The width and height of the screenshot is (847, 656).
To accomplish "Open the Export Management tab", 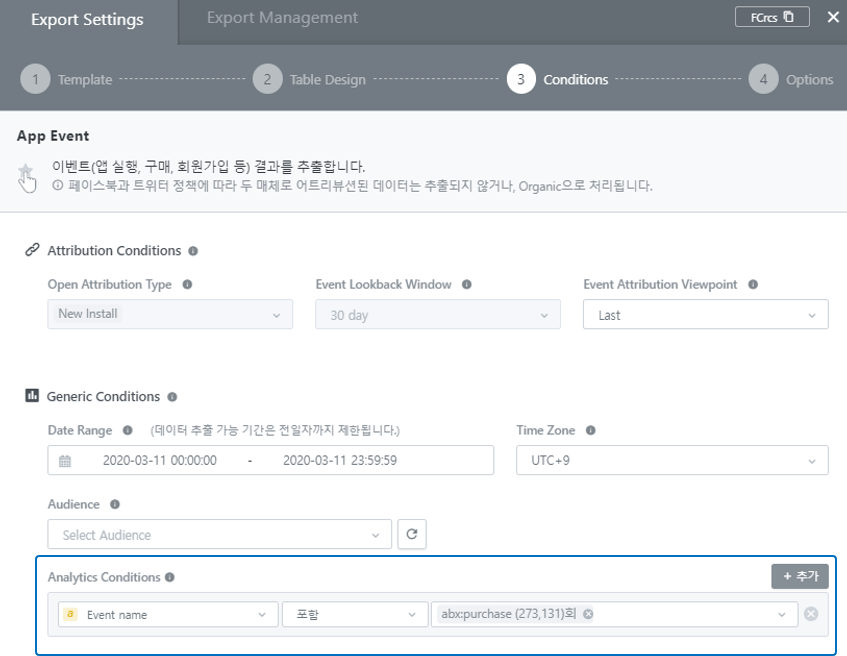I will (282, 18).
